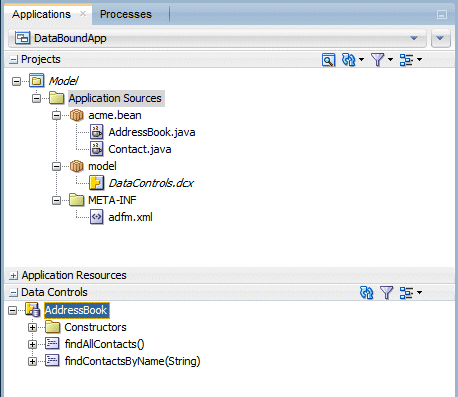The width and height of the screenshot is (458, 397).
Task: Collapse the Application Sources node
Action: (36, 98)
